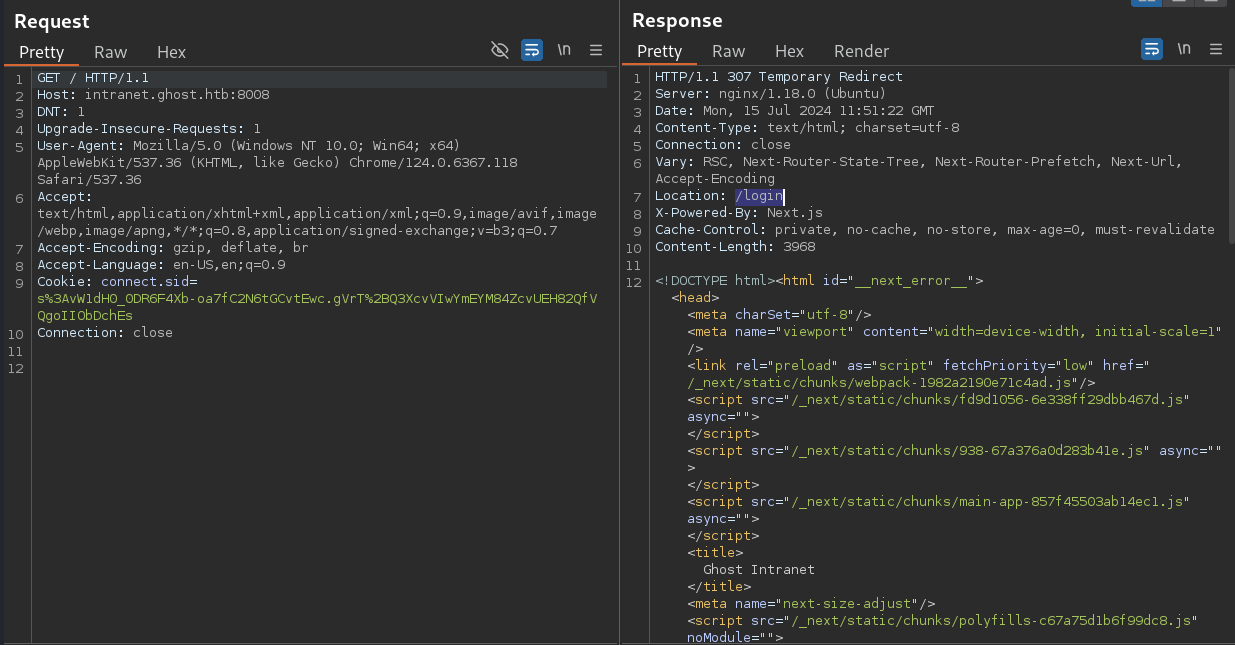Switch to the Pretty tab in Request
Viewport: 1235px width, 645px height.
[x=41, y=52]
